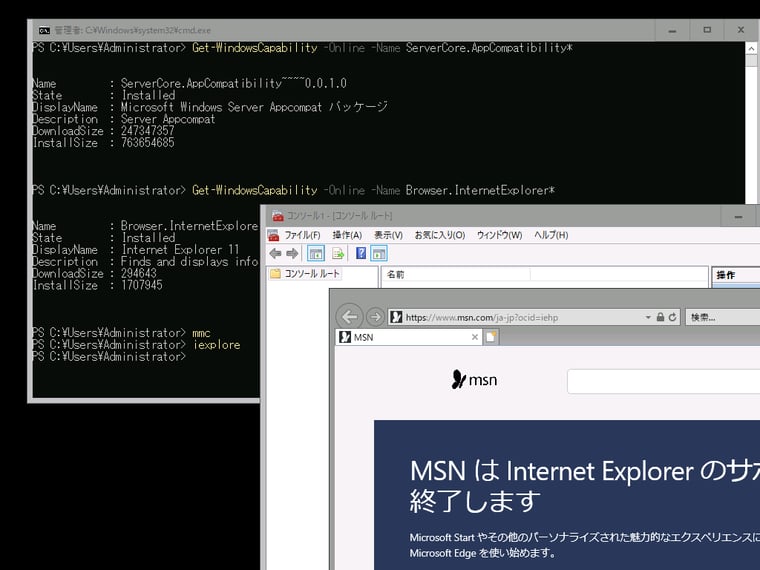Click the '763654685' InstallSize value

pyautogui.click(x=147, y=142)
